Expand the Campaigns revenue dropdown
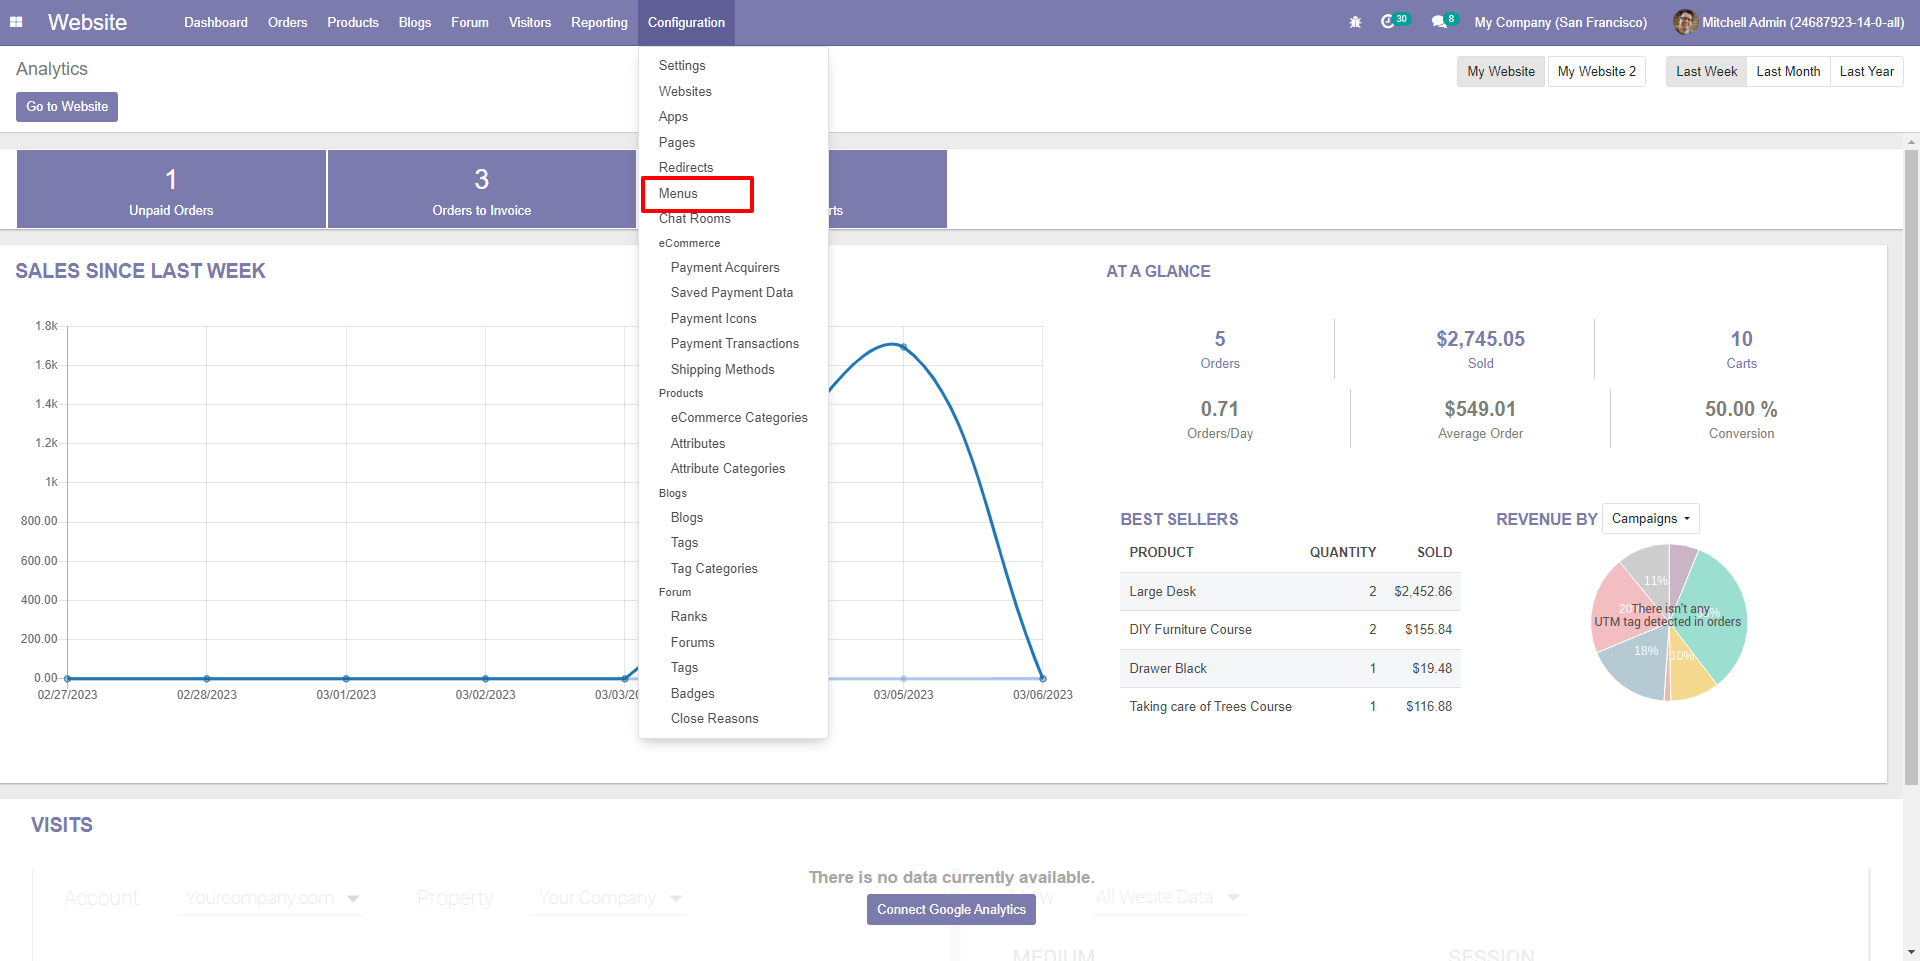Image resolution: width=1920 pixels, height=961 pixels. coord(1650,519)
